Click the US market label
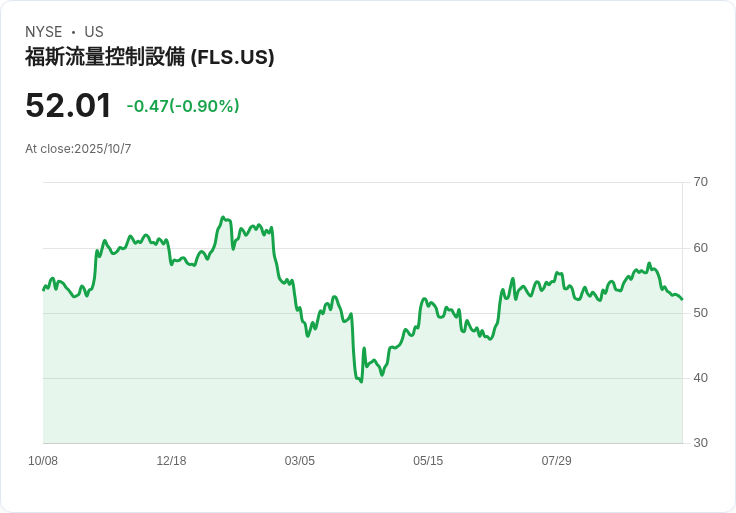Image resolution: width=736 pixels, height=513 pixels. 94,32
